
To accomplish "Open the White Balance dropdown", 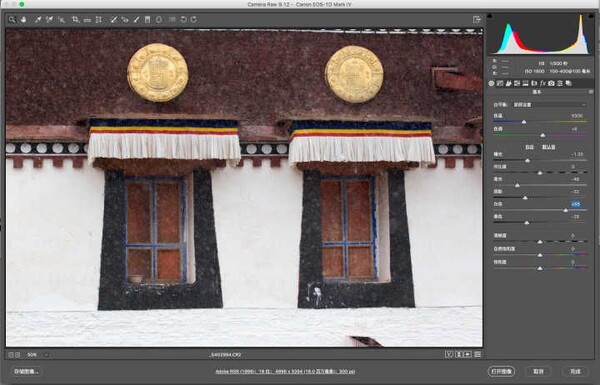I will tap(549, 104).
